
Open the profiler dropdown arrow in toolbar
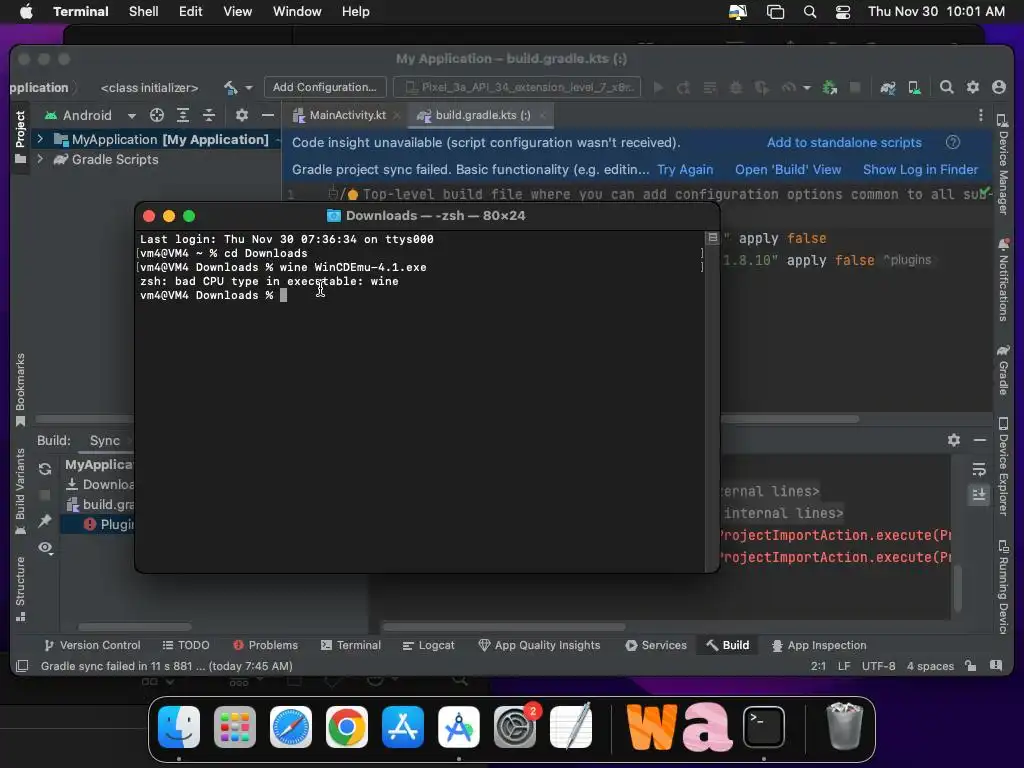pyautogui.click(x=807, y=88)
